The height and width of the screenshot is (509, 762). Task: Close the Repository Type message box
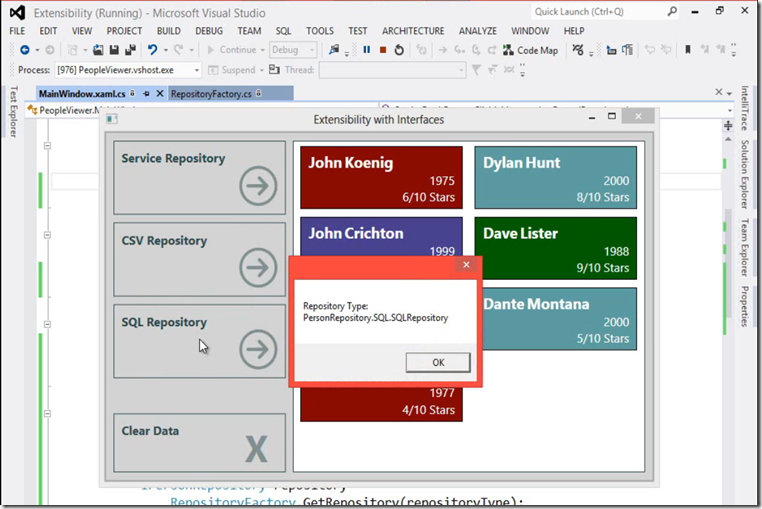click(x=466, y=264)
